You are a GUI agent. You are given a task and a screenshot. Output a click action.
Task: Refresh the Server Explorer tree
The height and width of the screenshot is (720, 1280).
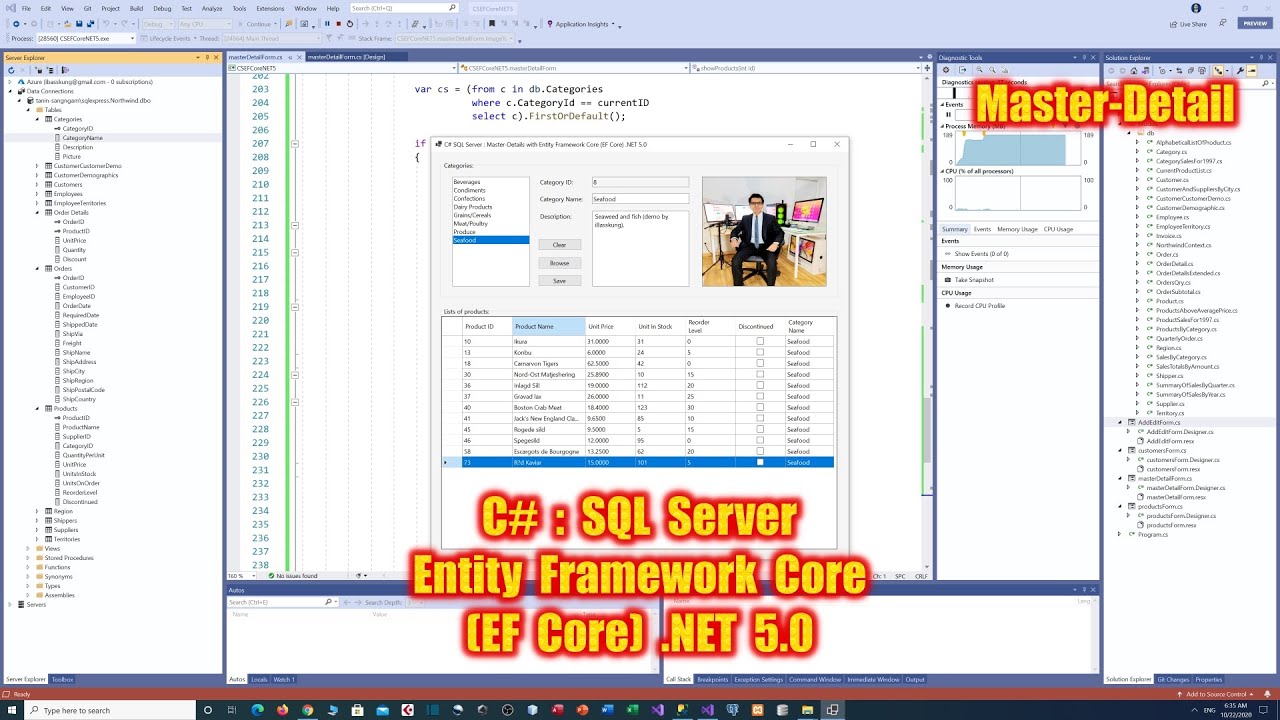11,70
